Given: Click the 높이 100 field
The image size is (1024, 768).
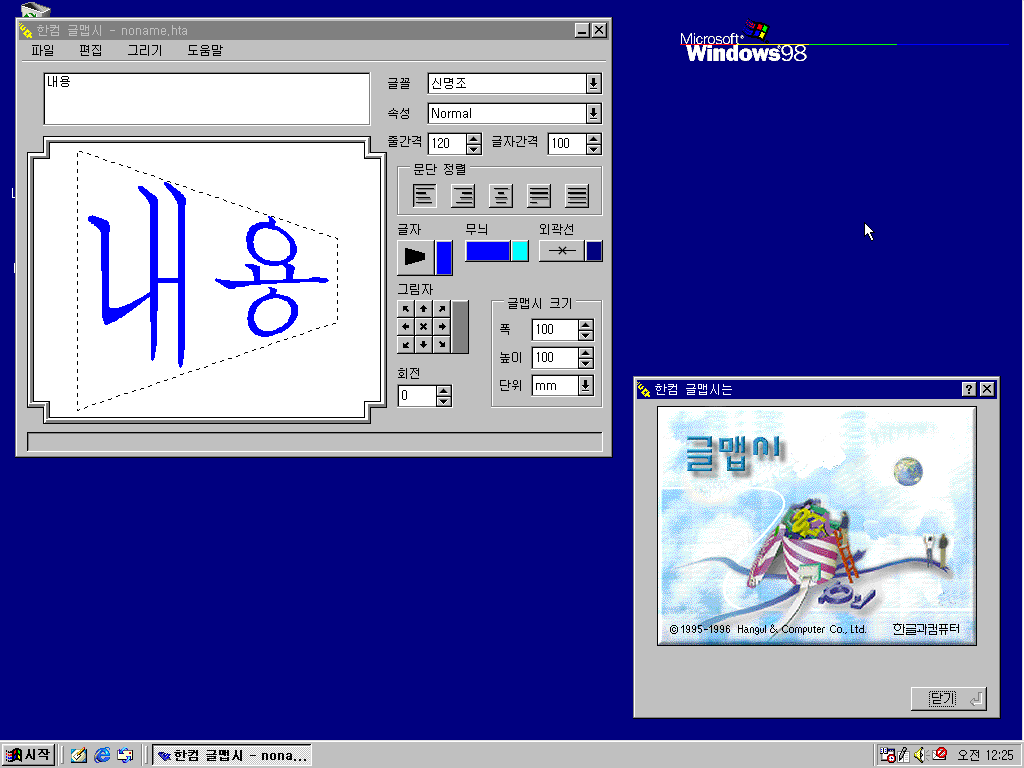Looking at the screenshot, I should 555,358.
